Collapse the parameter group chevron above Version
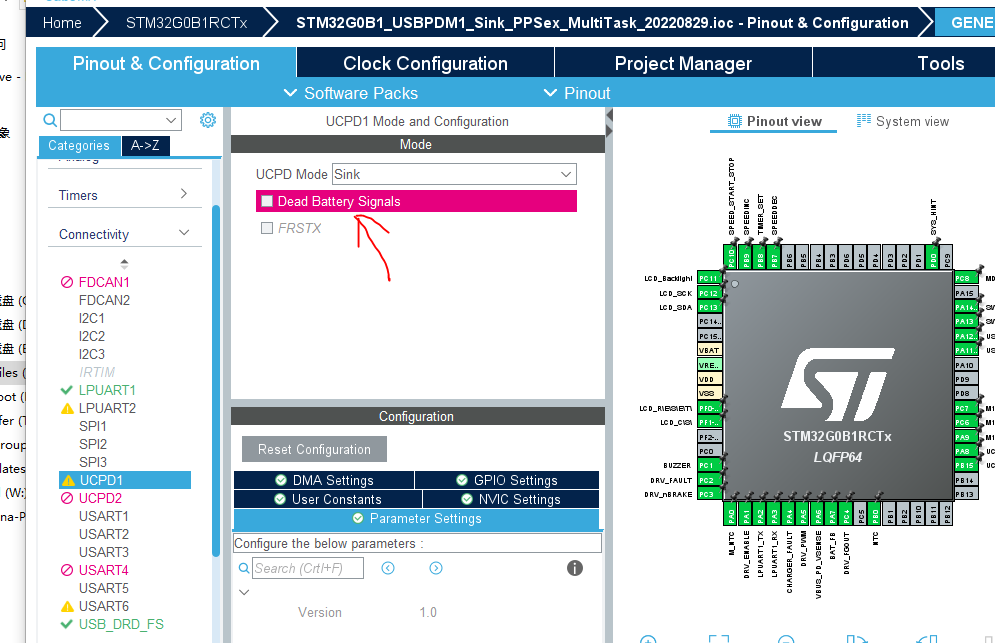 pos(244,592)
